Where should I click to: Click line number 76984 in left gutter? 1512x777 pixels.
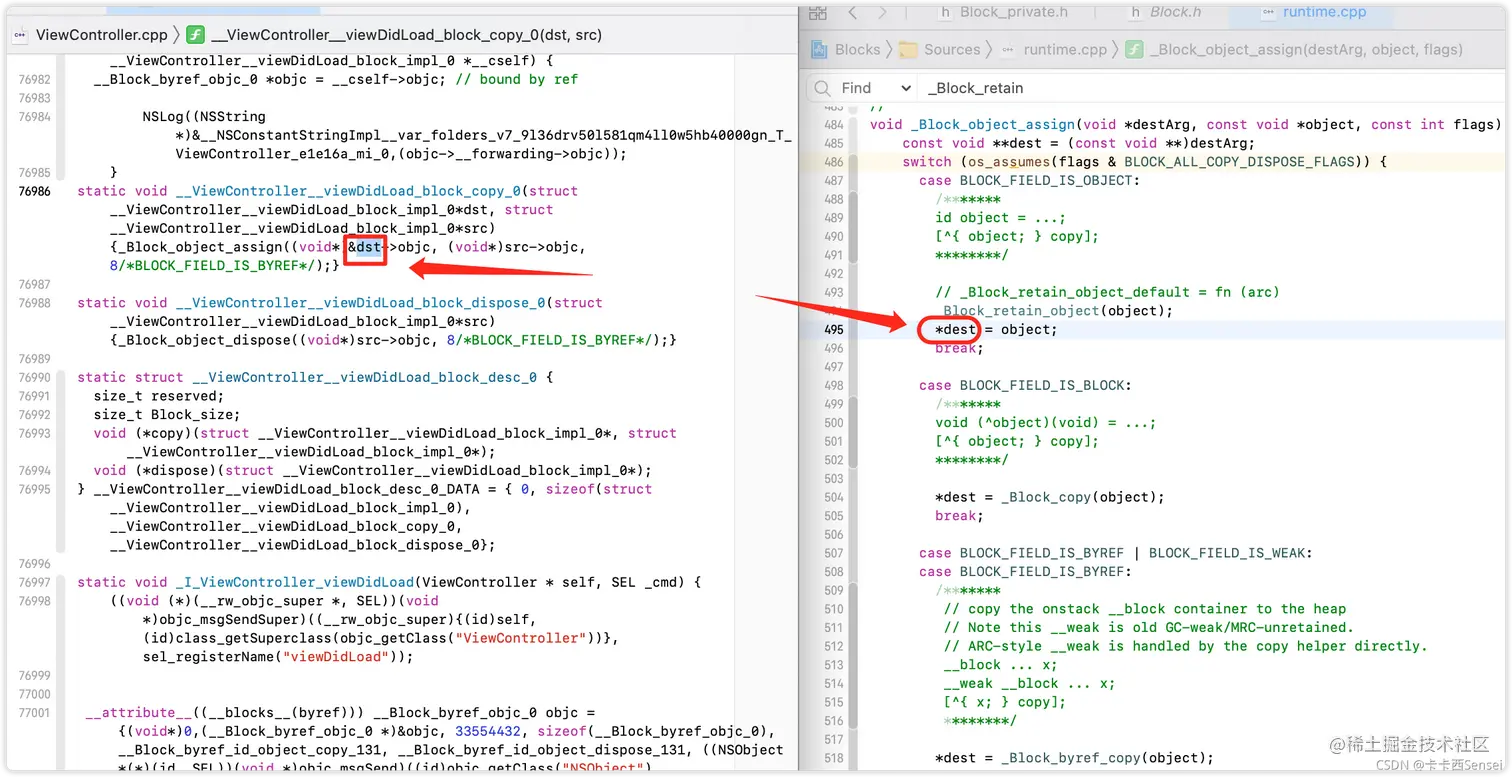coord(34,117)
